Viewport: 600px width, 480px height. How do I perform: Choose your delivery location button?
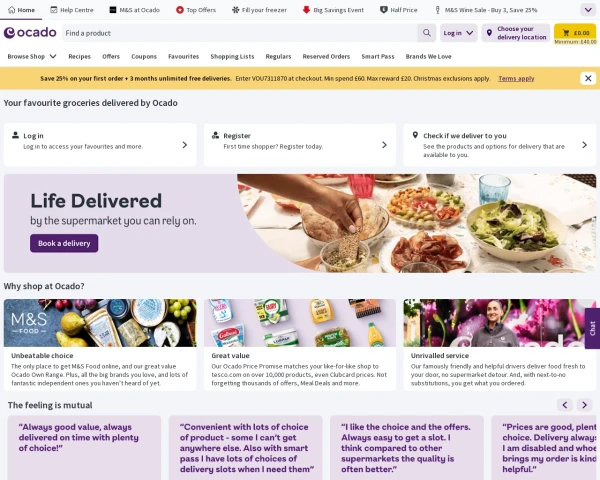(515, 33)
